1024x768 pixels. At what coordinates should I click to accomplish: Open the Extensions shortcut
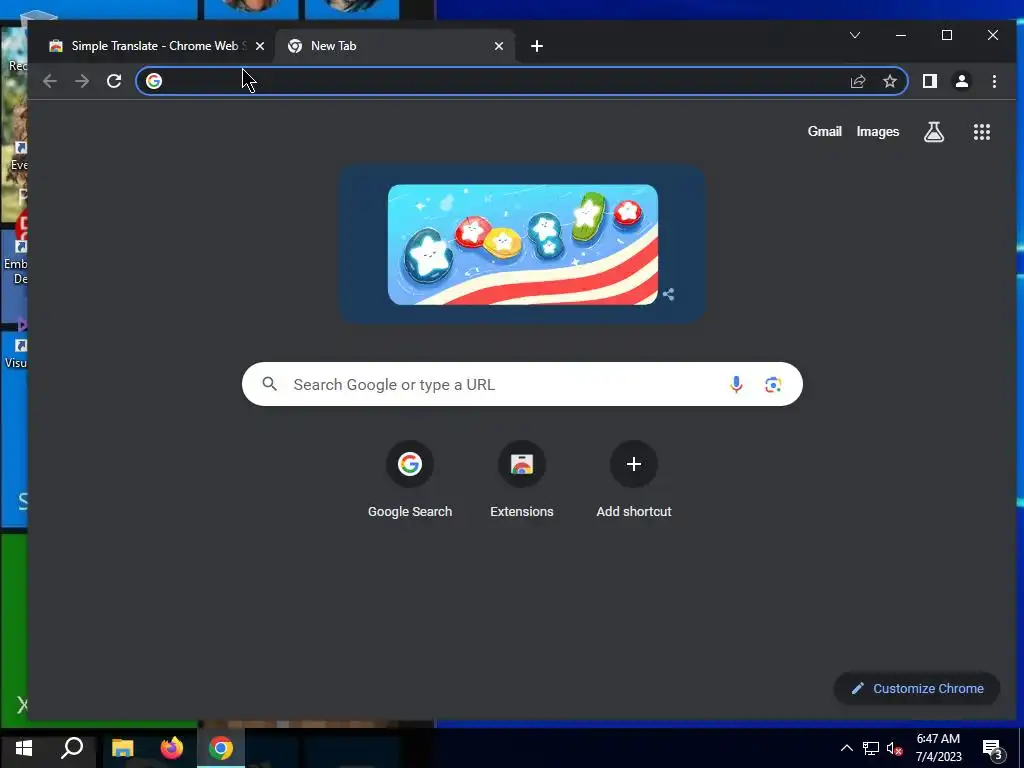tap(522, 481)
